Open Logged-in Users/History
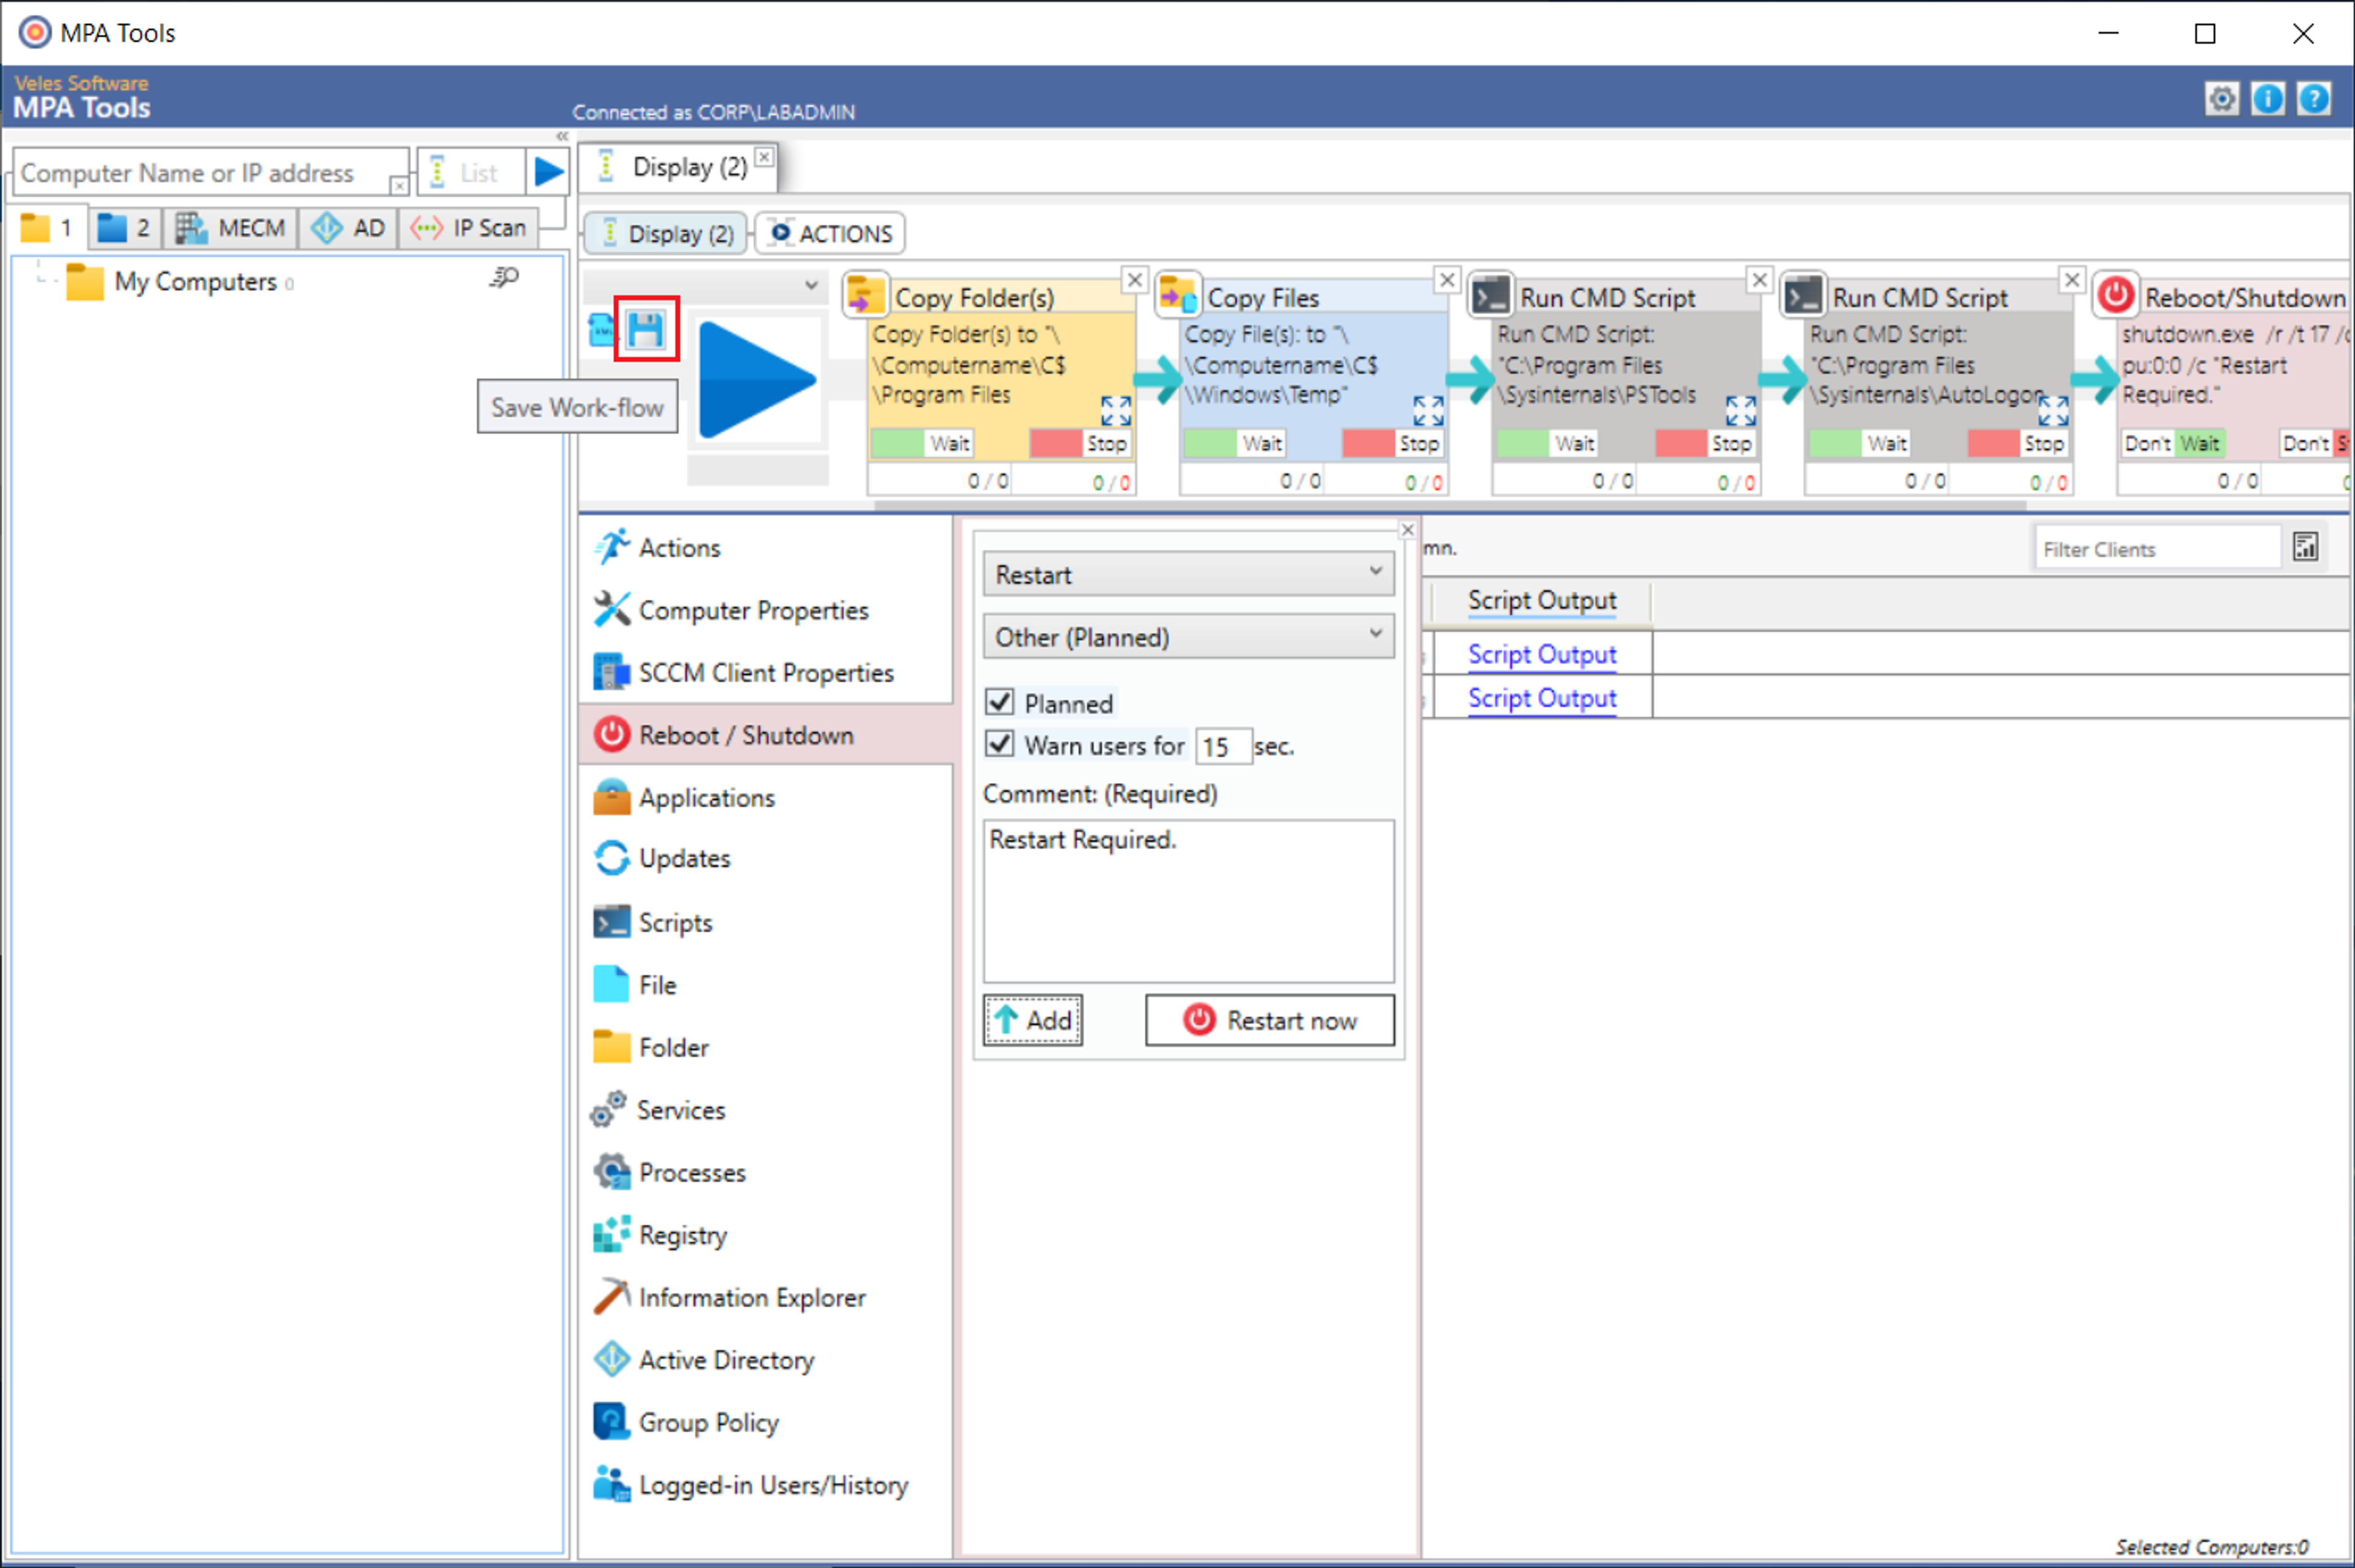This screenshot has height=1568, width=2355. coord(765,1485)
